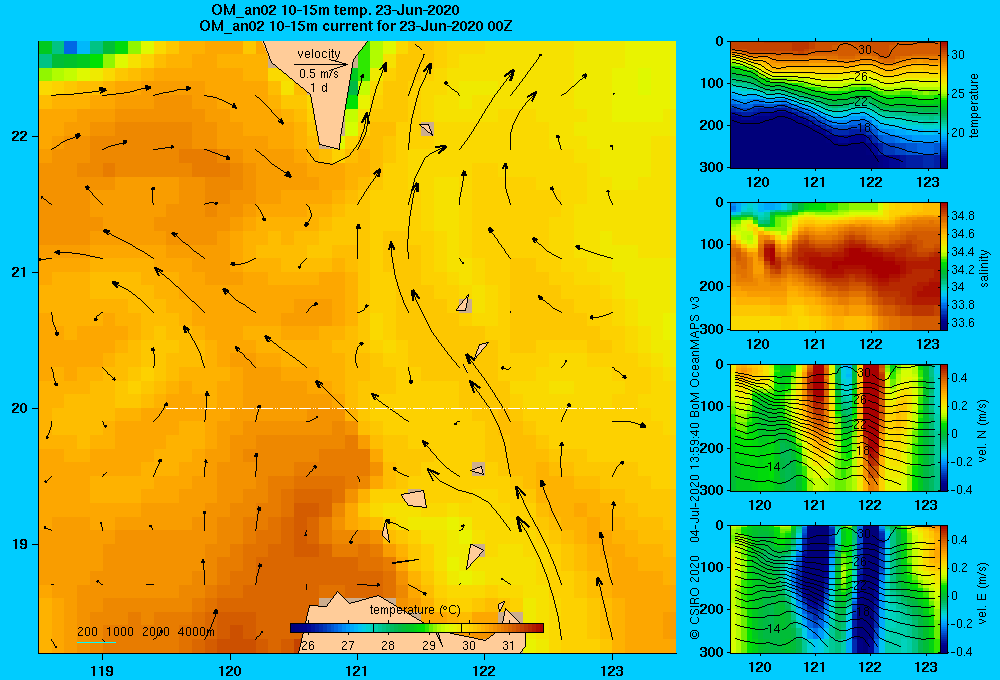The image size is (1000, 680).
Task: Click the 'vel. N (m/s)' color scale bar
Action: (x=944, y=427)
